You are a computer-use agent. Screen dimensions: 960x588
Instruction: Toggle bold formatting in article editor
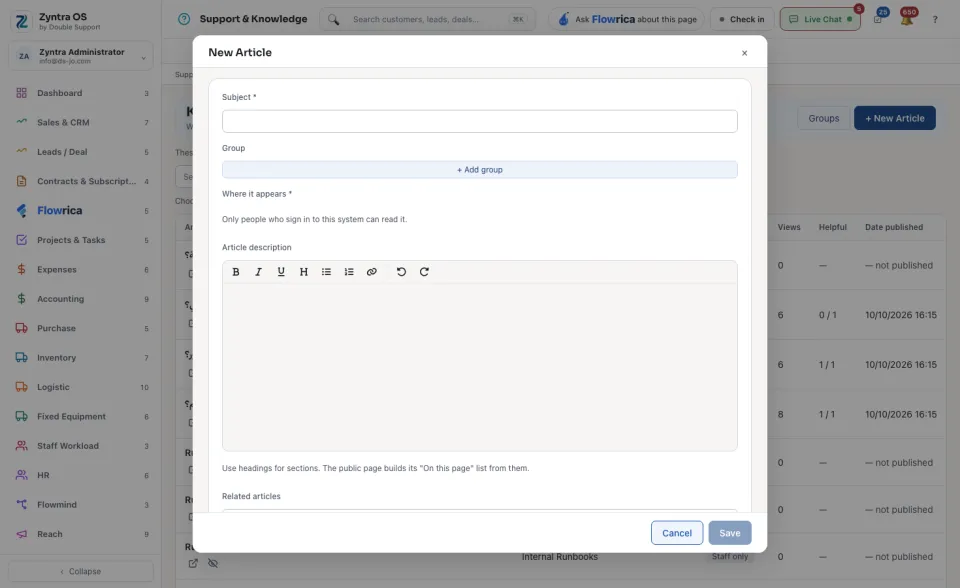[x=236, y=272]
